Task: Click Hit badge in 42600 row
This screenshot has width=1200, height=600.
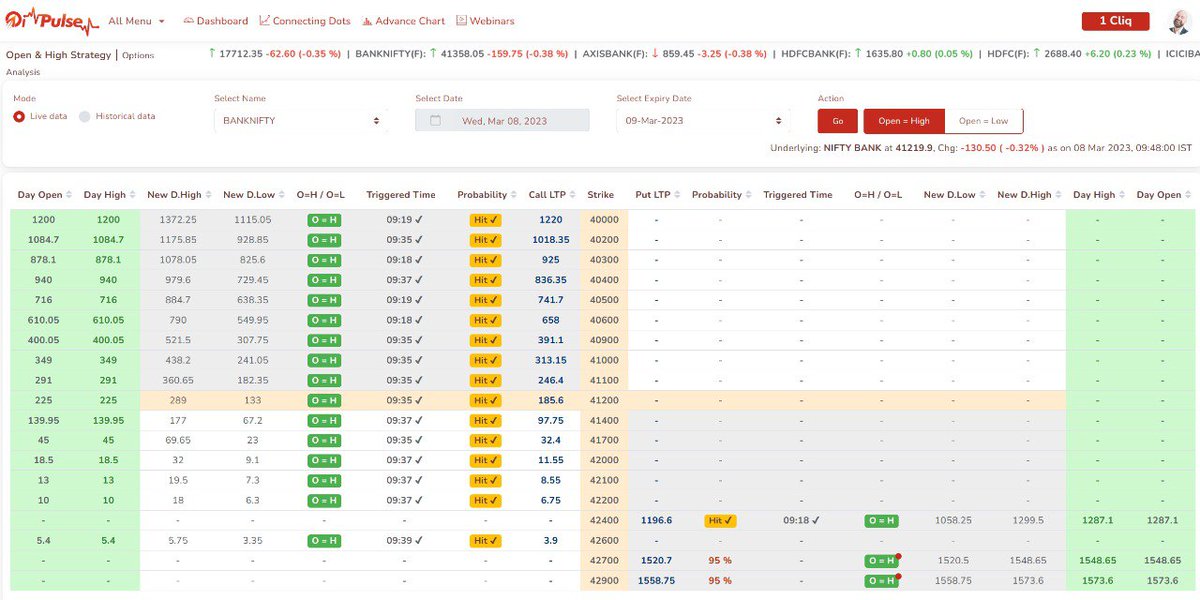Action: [486, 540]
